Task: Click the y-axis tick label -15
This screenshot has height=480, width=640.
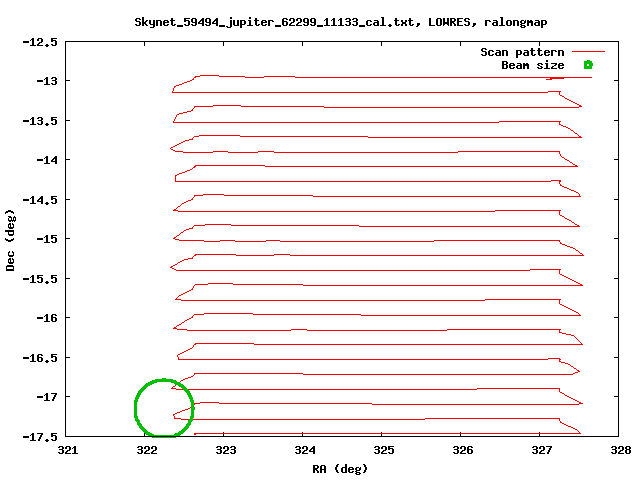Action: coord(47,239)
